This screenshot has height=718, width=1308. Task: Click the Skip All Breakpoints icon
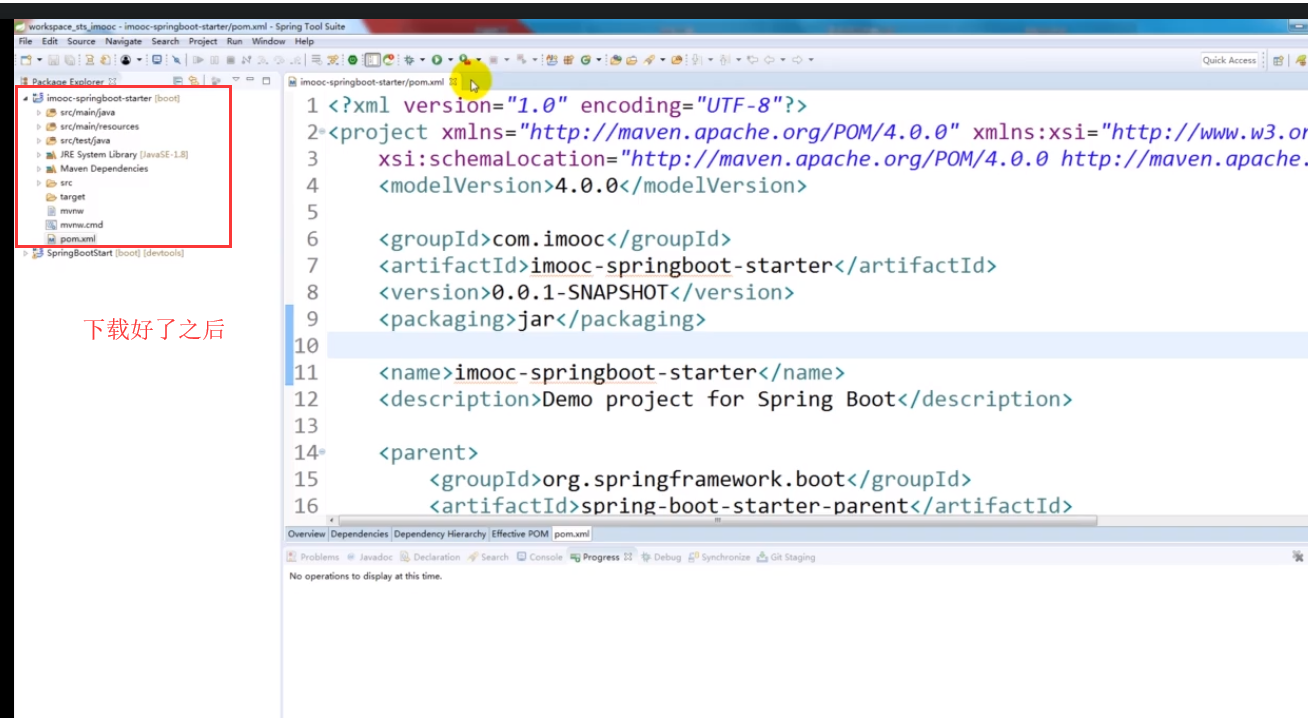pyautogui.click(x=175, y=60)
